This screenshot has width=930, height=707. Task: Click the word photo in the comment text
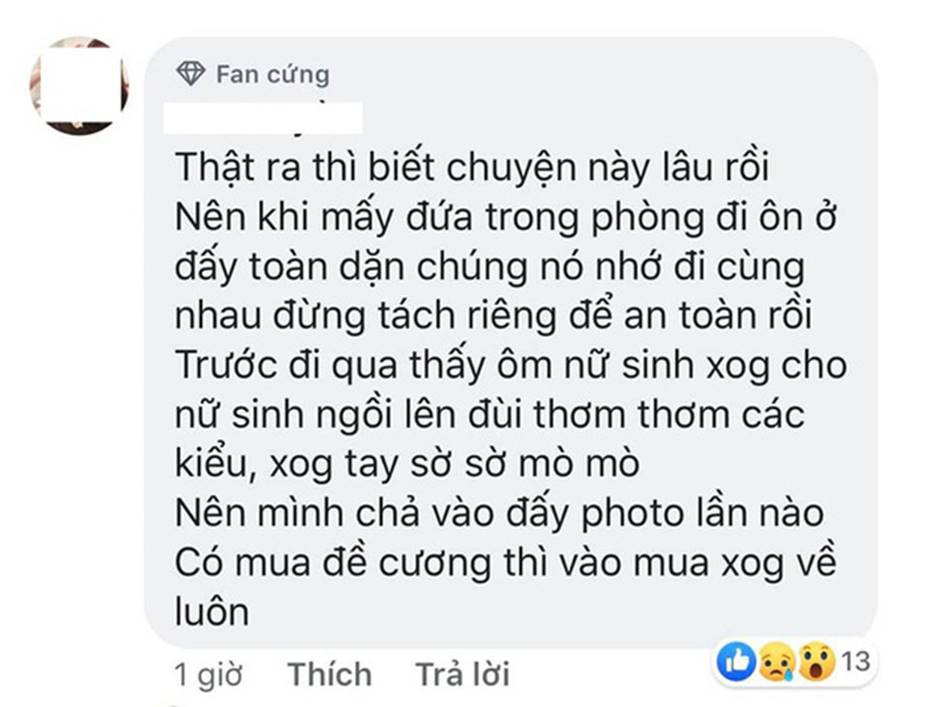[x=636, y=513]
